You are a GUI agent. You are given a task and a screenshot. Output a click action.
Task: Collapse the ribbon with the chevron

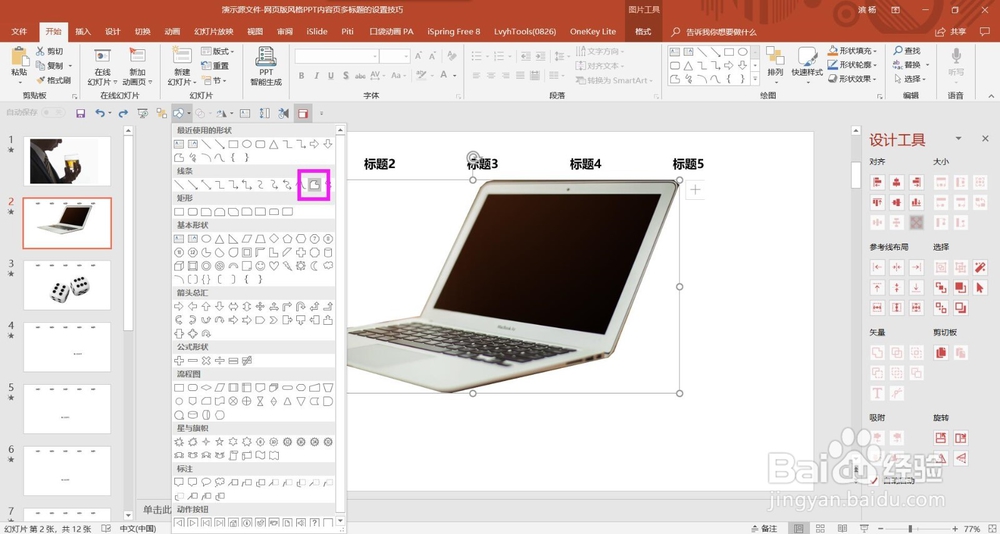click(x=990, y=96)
